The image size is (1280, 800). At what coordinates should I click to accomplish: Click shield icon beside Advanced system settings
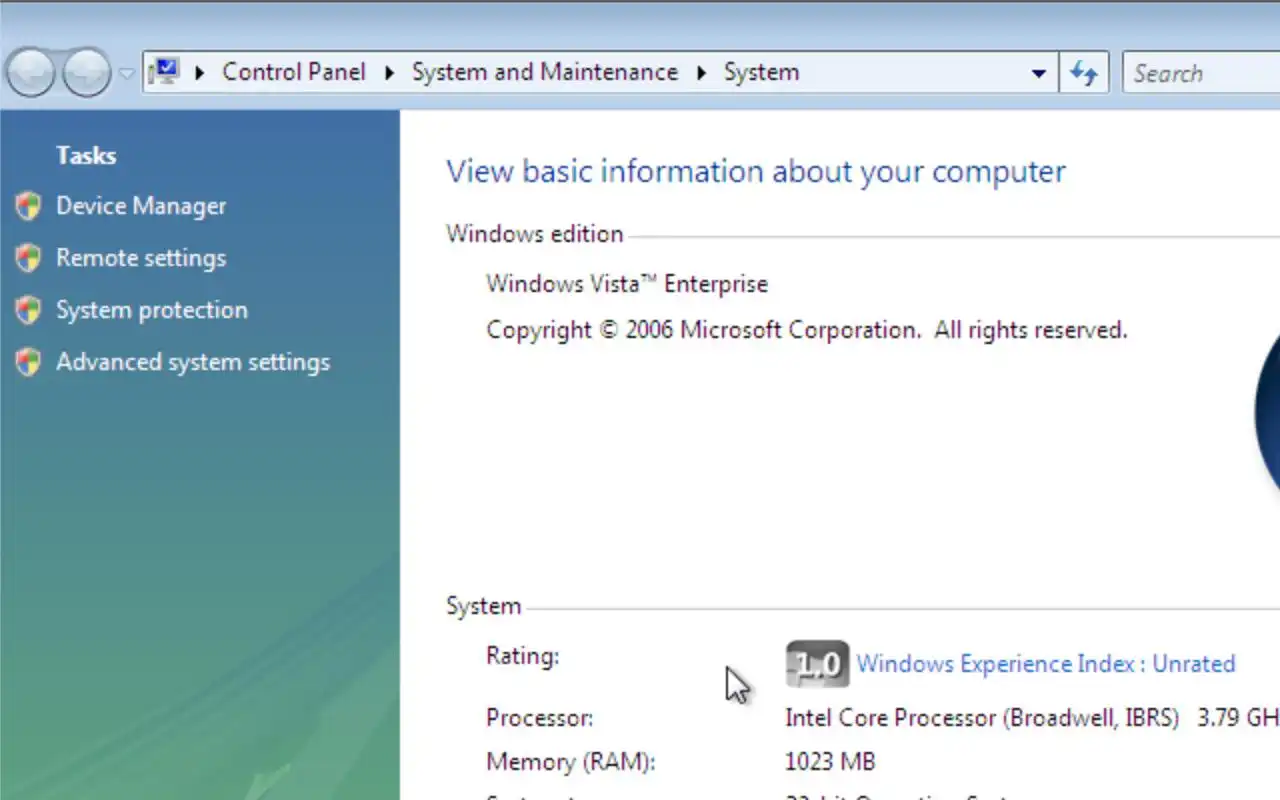(28, 362)
